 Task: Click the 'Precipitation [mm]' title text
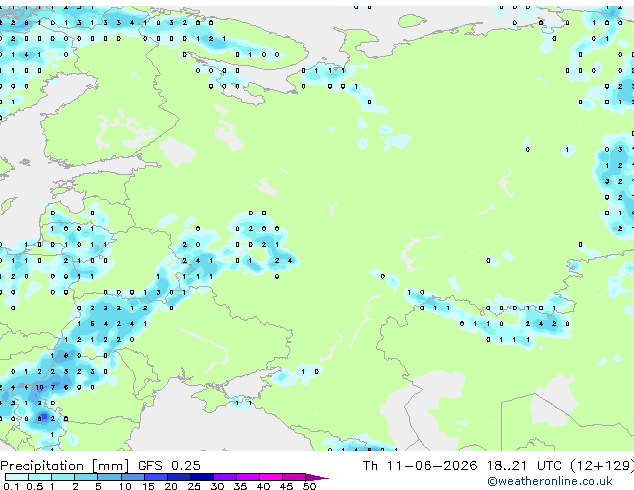click(x=65, y=466)
